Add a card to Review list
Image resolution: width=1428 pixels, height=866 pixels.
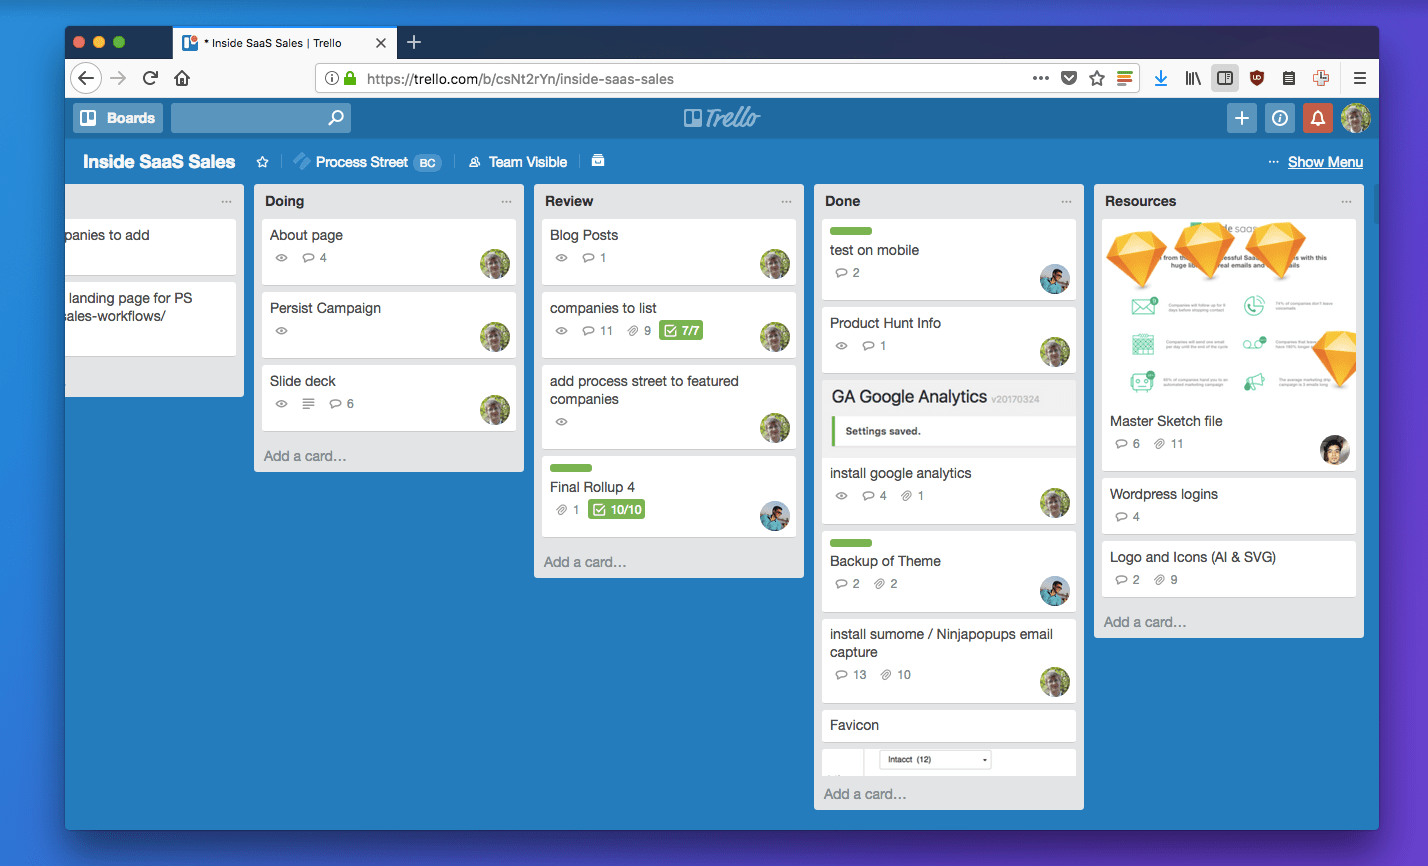pos(585,562)
